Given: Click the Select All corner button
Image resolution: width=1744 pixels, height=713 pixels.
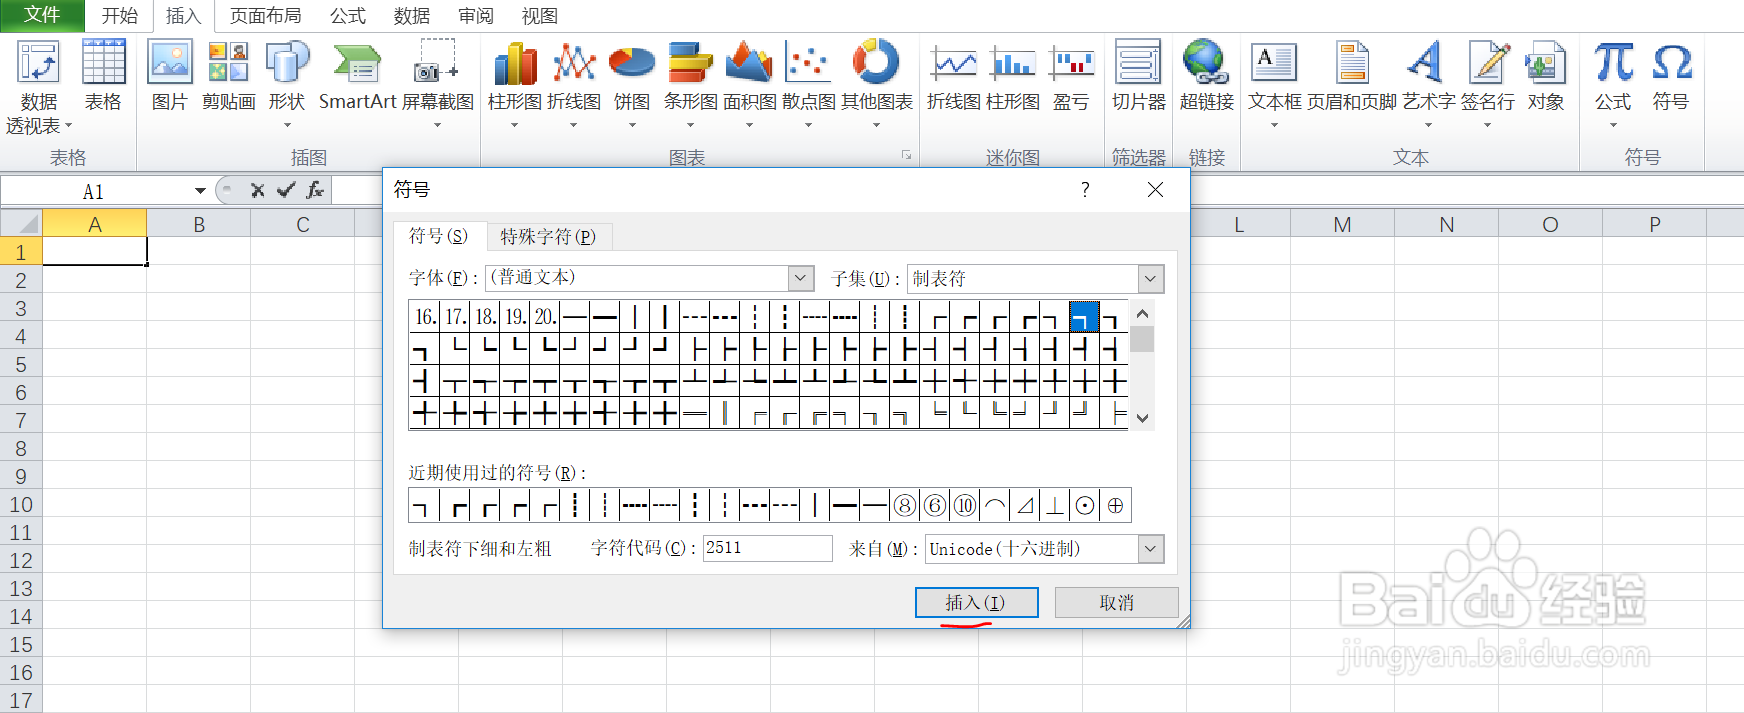Looking at the screenshot, I should pos(21,224).
